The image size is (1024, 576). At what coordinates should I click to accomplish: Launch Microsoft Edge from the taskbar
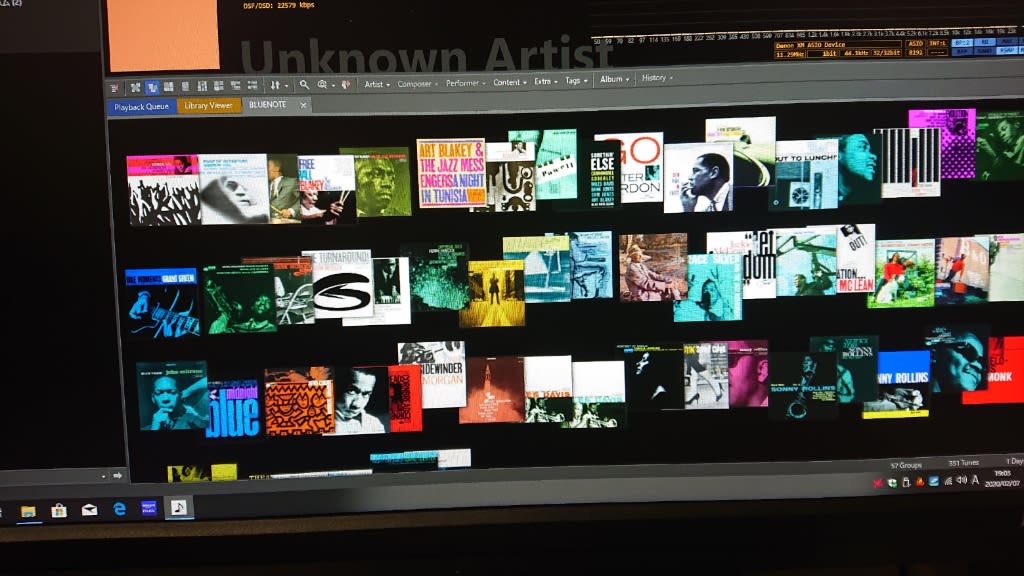point(120,509)
